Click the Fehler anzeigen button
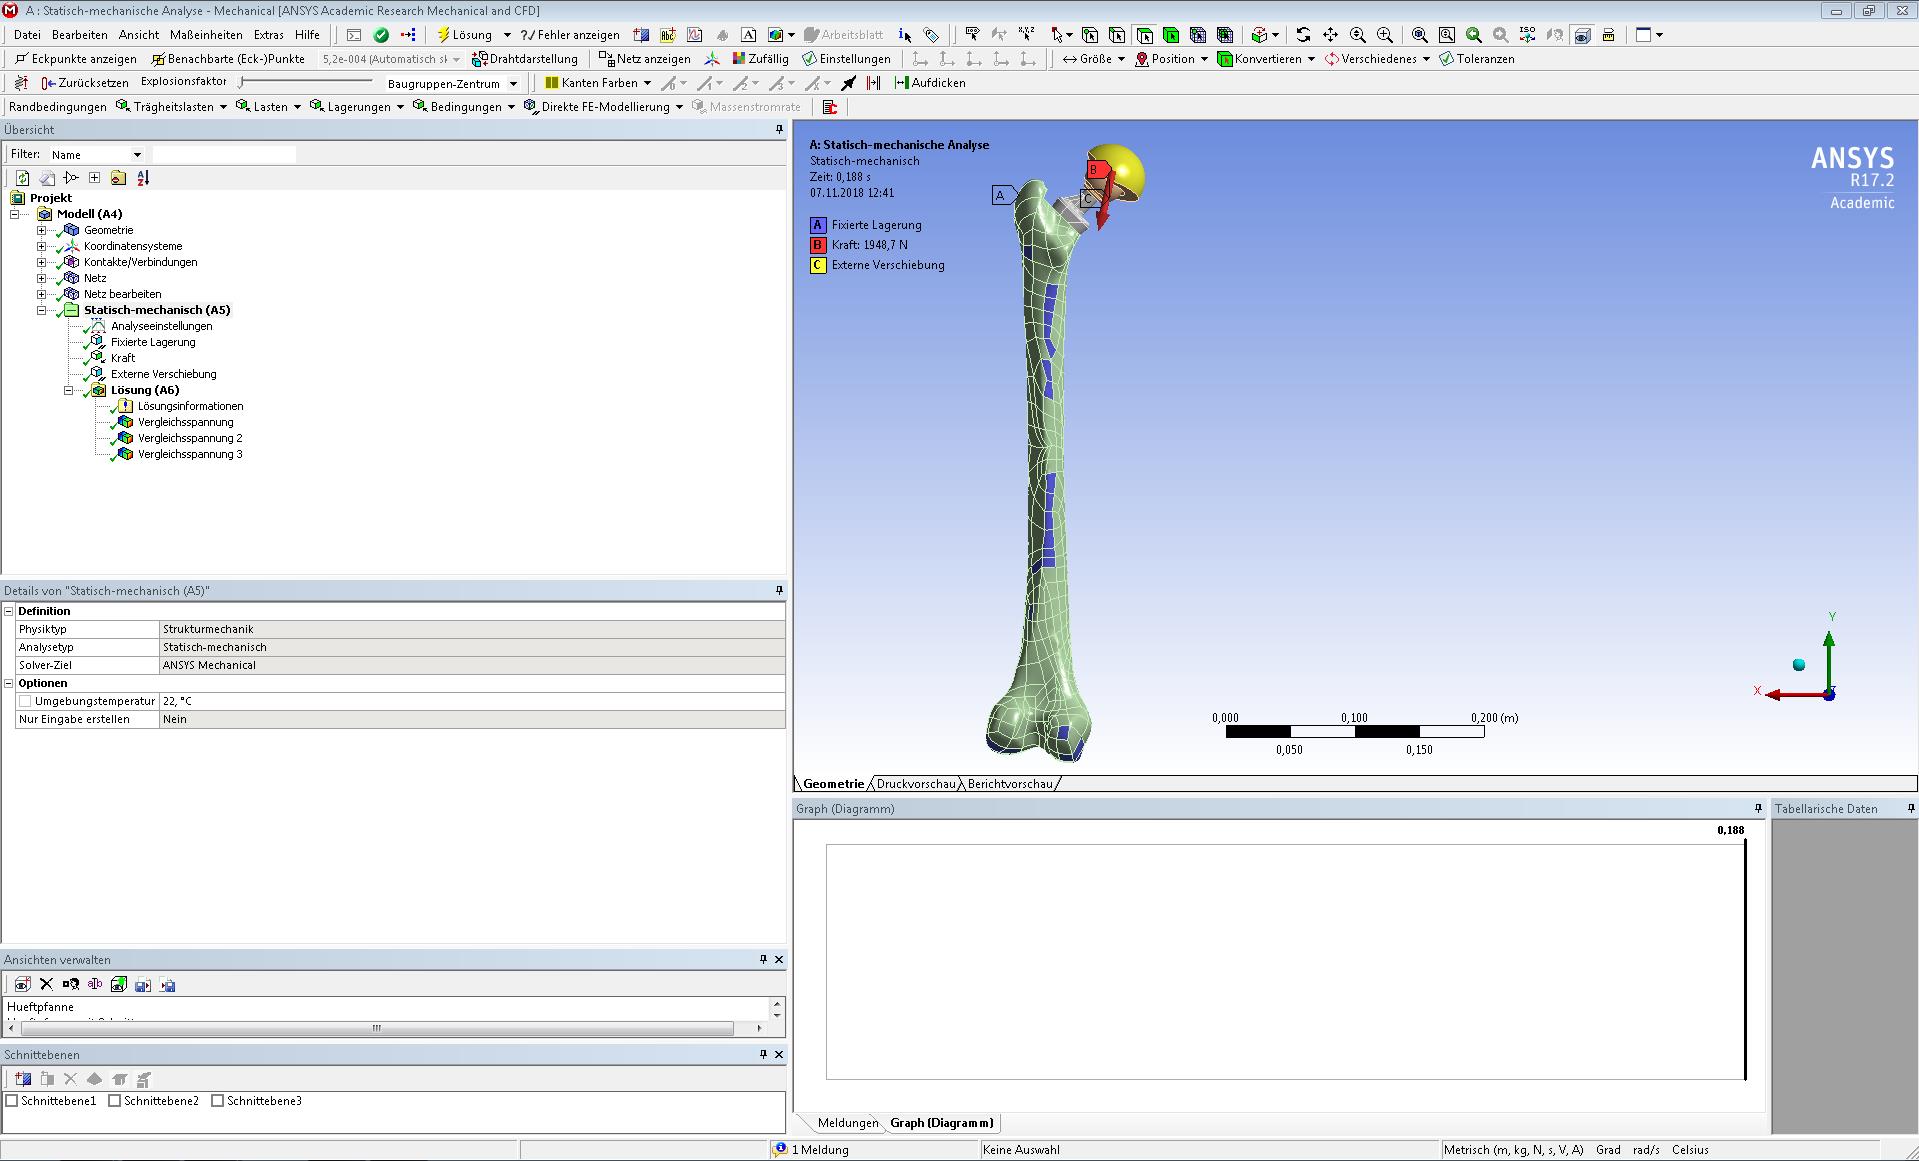The width and height of the screenshot is (1919, 1161). click(x=570, y=35)
